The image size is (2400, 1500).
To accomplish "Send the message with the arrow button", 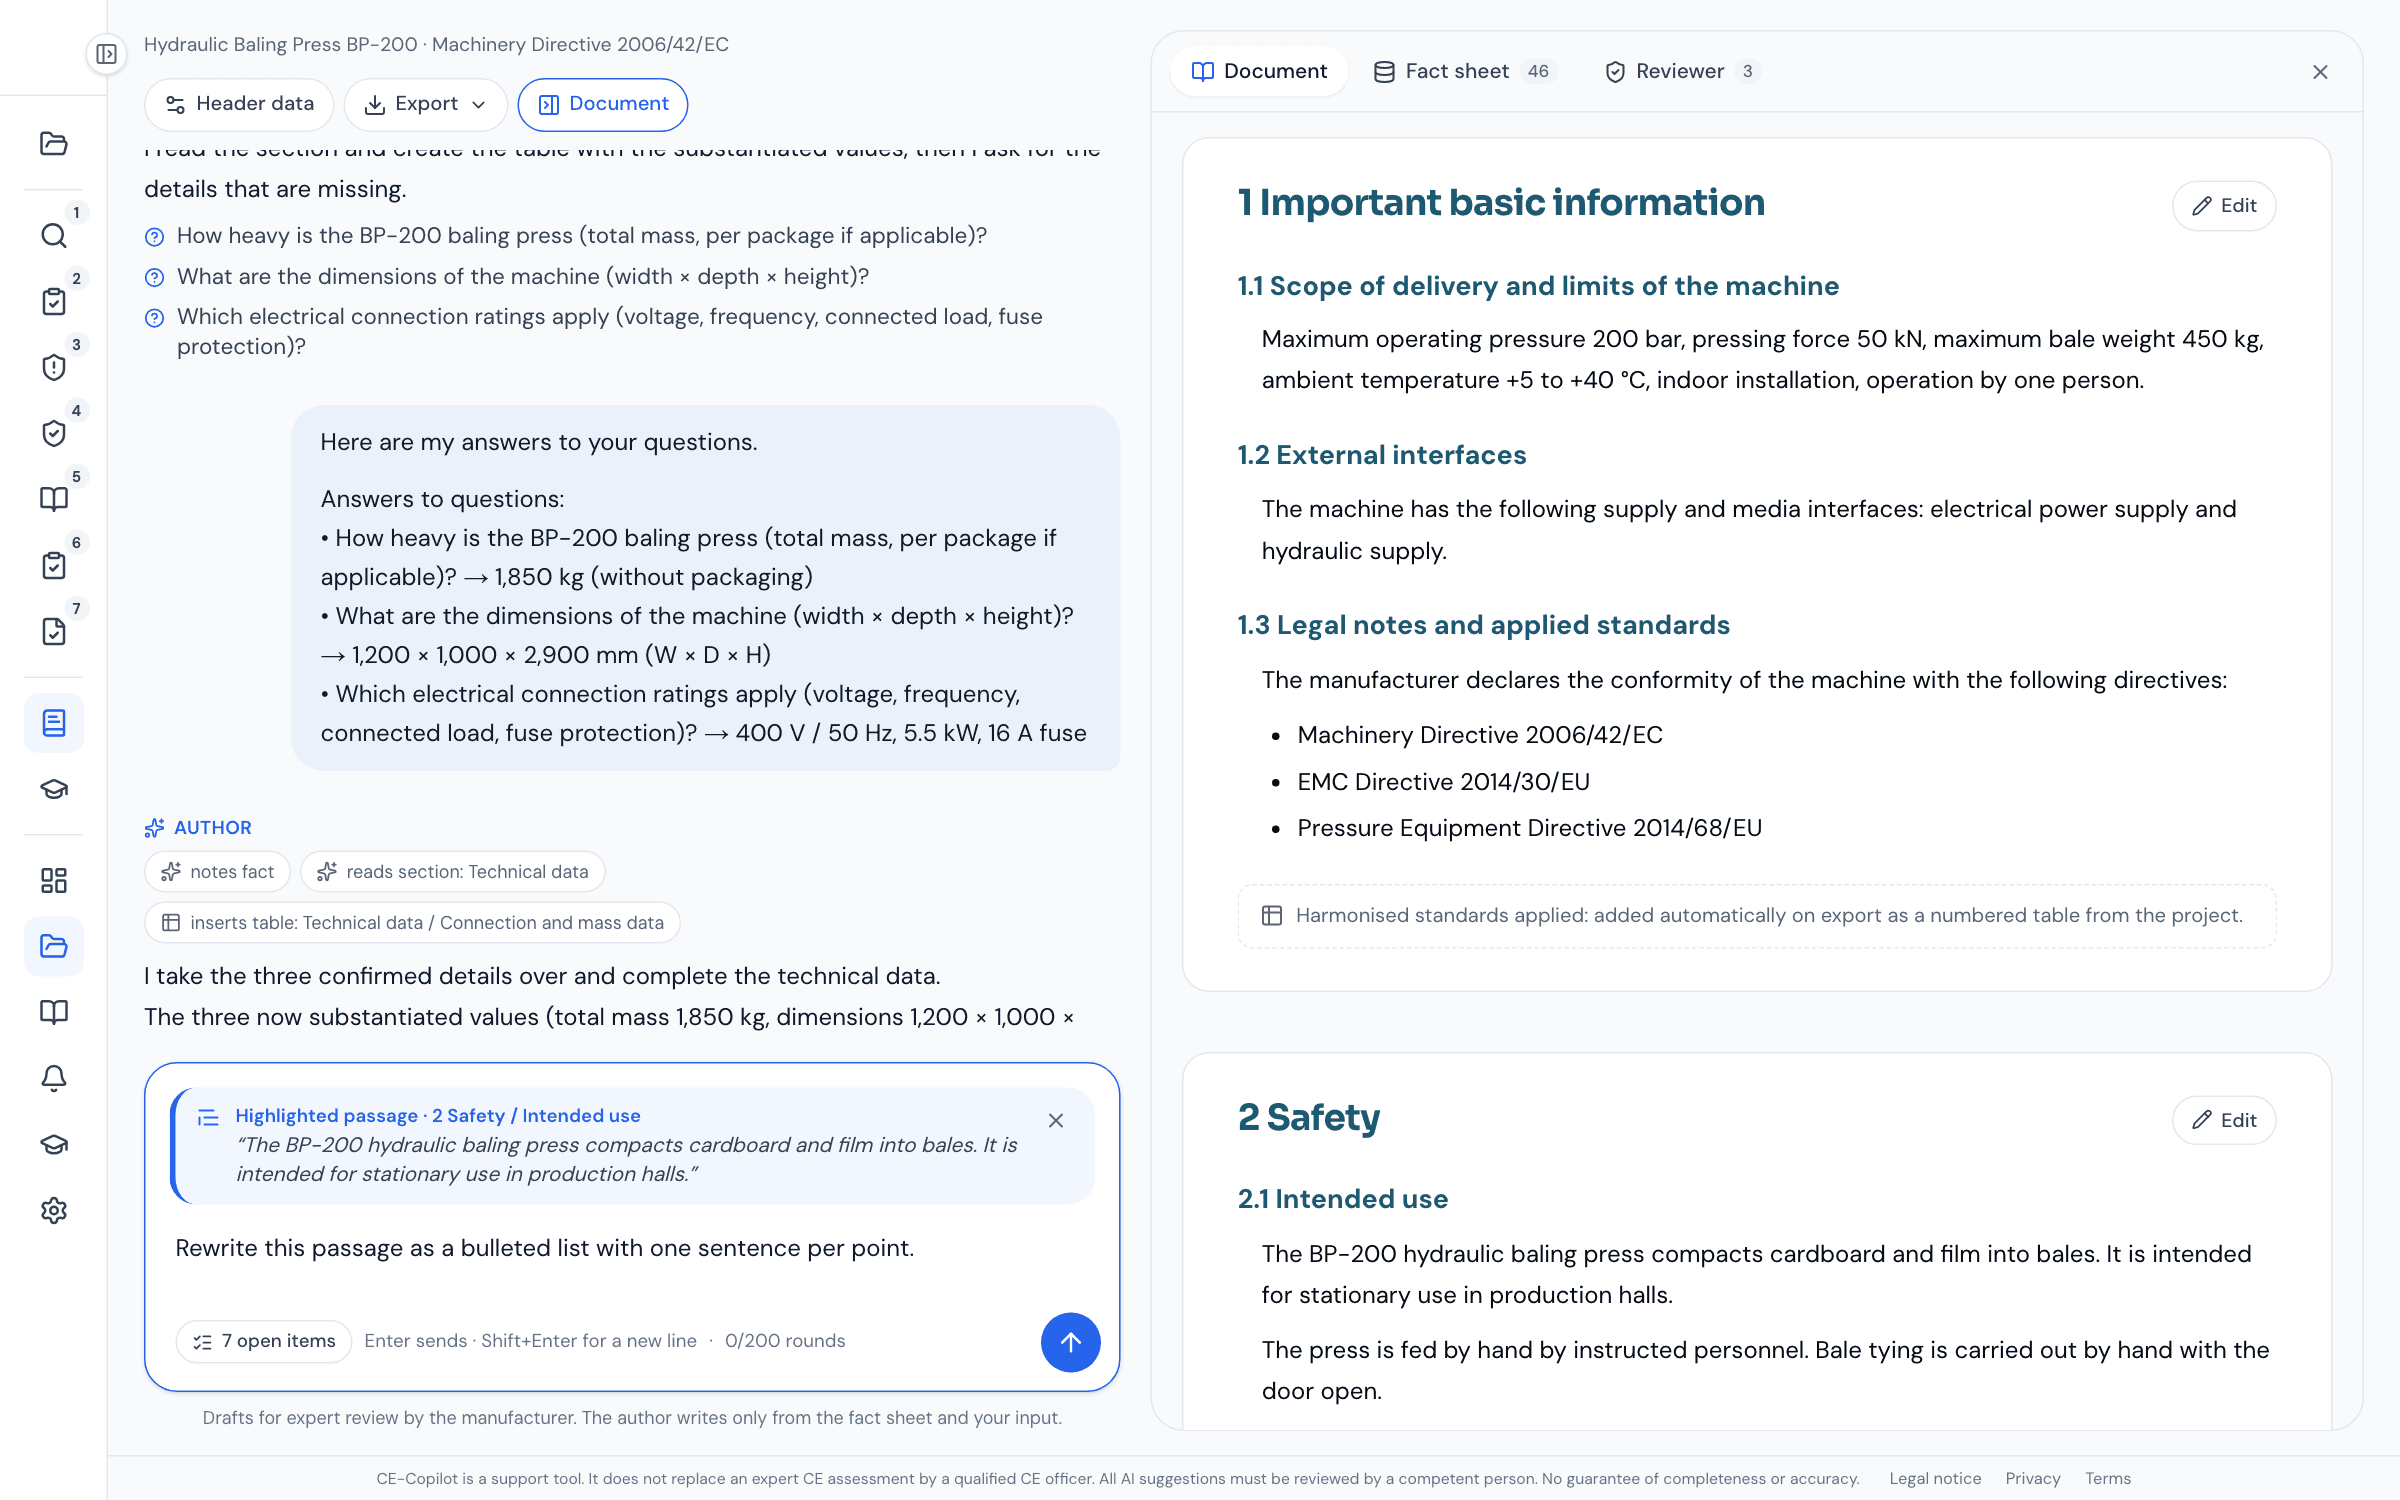I will (x=1070, y=1342).
